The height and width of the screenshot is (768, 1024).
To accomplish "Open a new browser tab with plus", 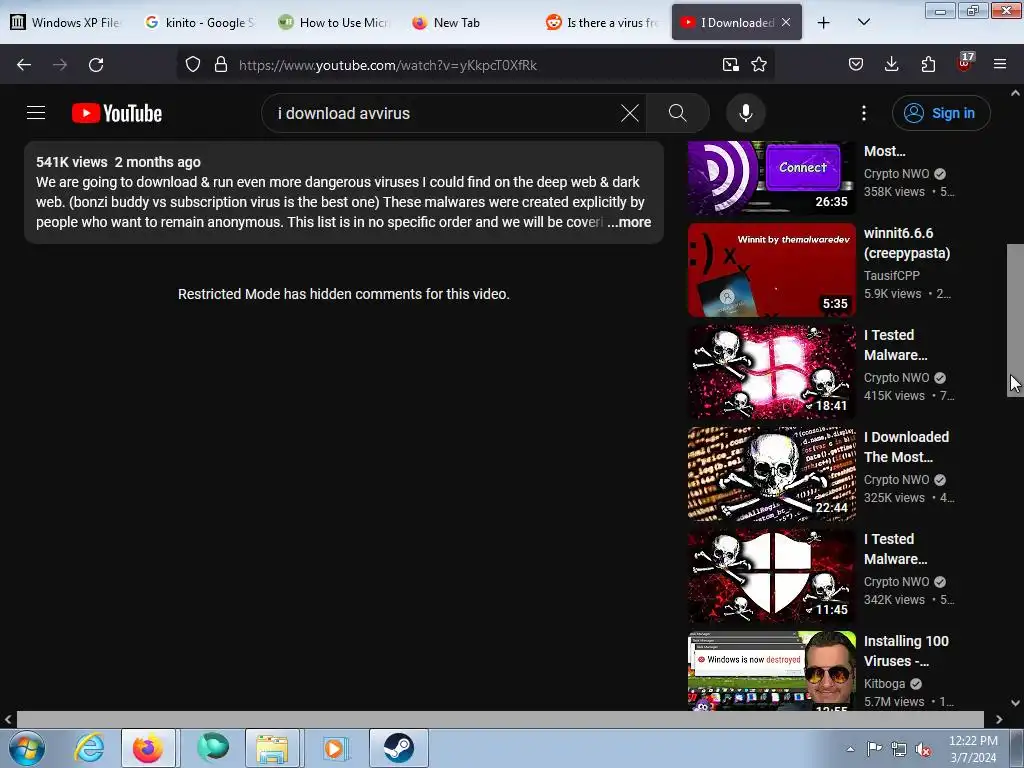I will point(824,23).
